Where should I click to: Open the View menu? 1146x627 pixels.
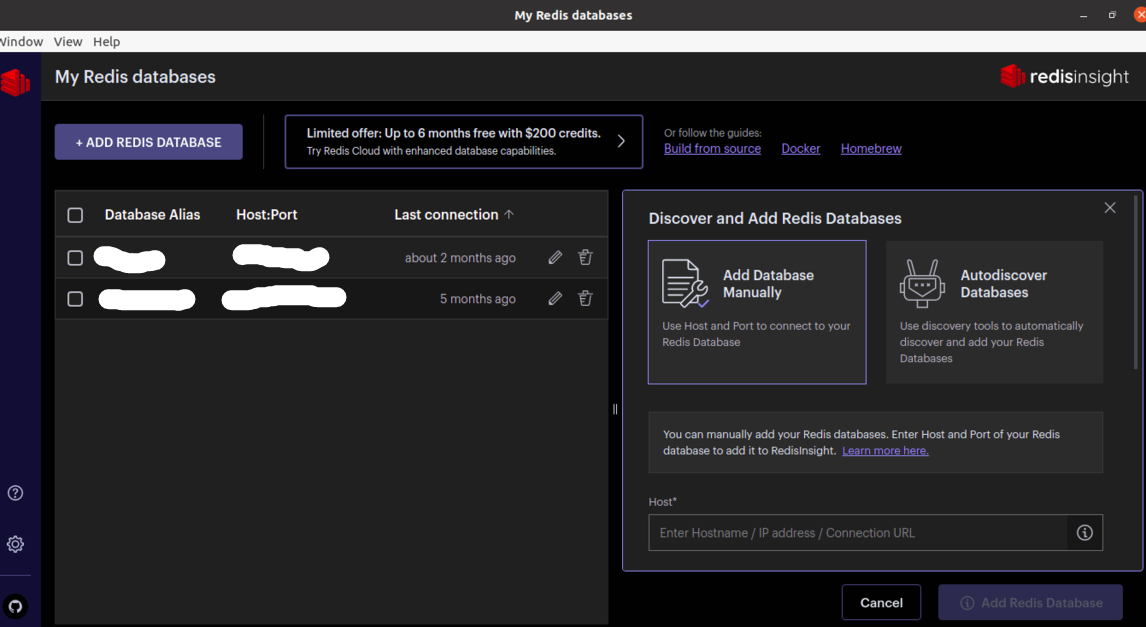tap(68, 41)
